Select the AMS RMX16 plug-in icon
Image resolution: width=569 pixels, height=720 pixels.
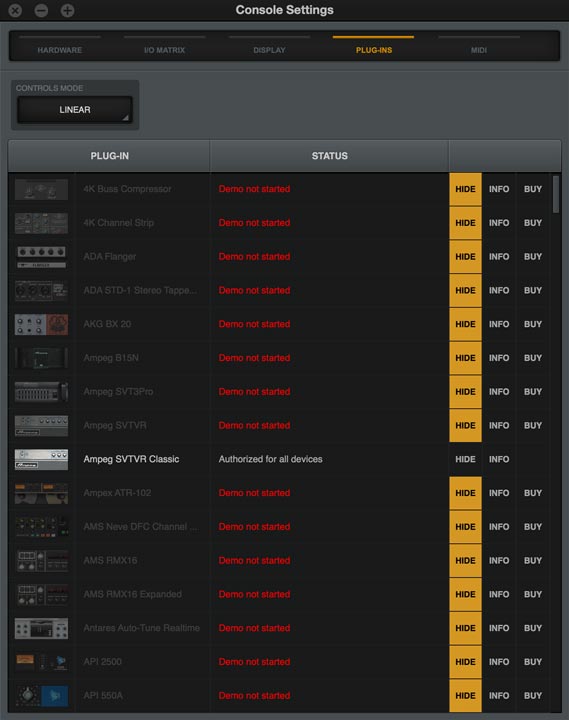point(41,561)
